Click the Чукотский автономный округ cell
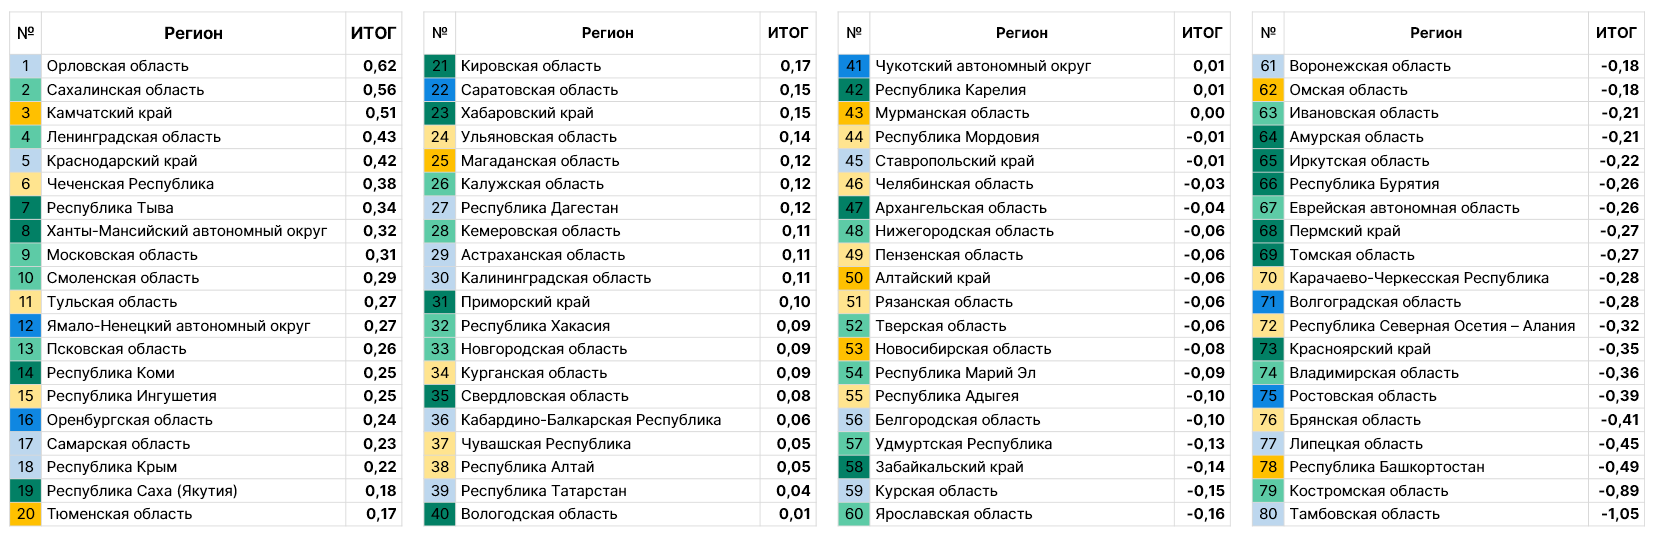 point(983,66)
